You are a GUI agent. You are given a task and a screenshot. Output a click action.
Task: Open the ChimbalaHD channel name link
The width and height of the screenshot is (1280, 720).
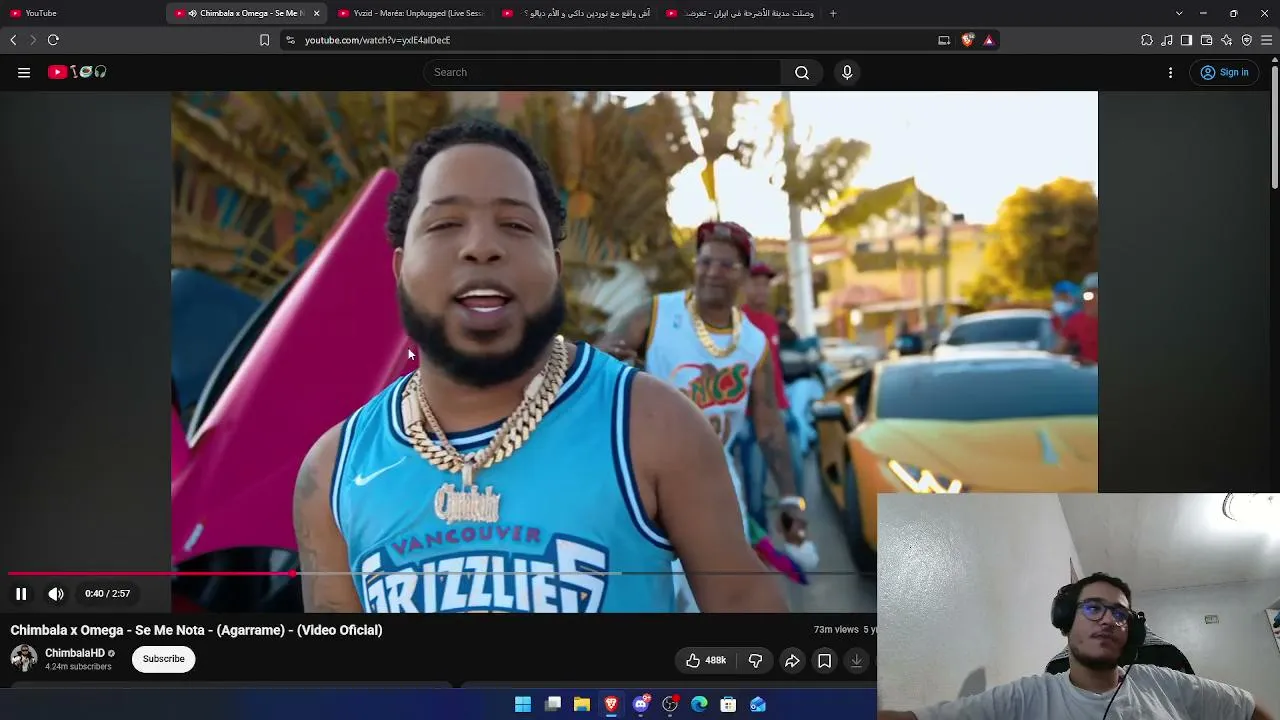(x=75, y=653)
